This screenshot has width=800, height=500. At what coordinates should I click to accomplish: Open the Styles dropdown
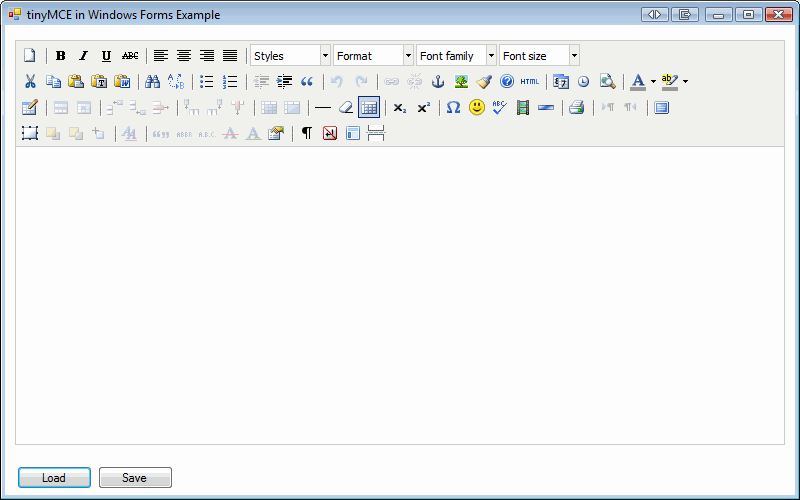[290, 56]
